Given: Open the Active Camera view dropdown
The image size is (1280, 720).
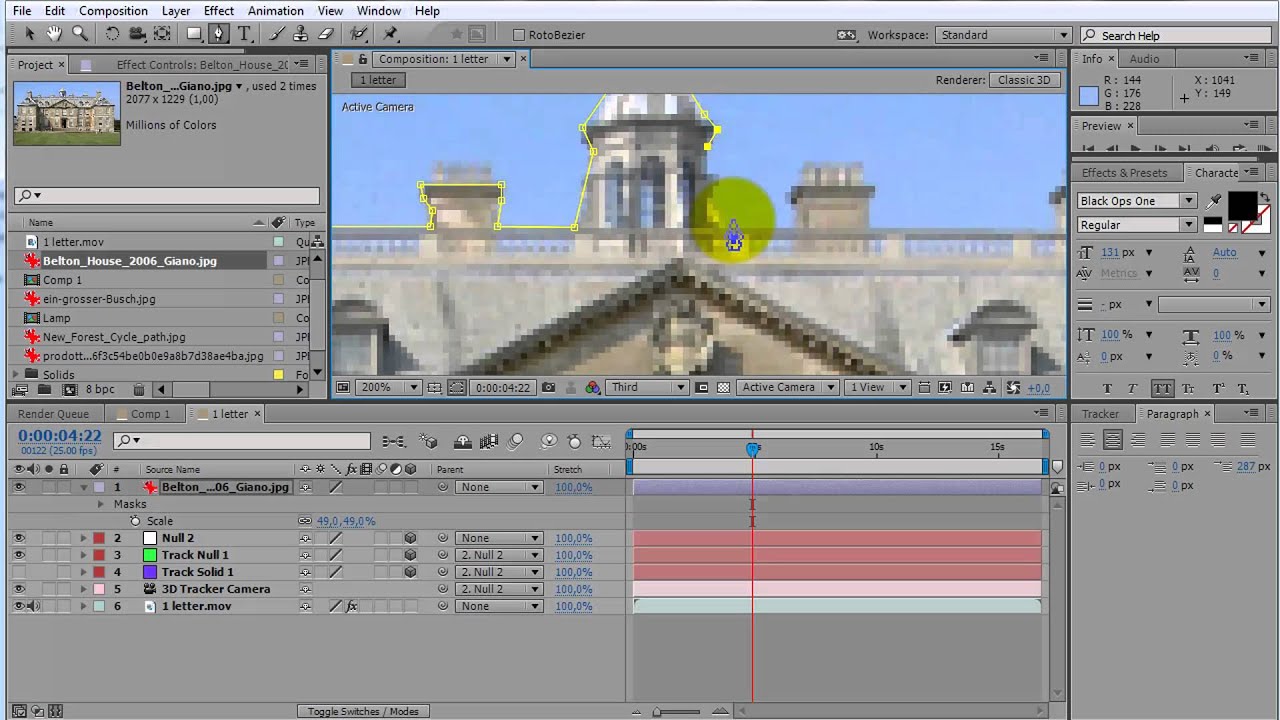Looking at the screenshot, I should tap(787, 387).
